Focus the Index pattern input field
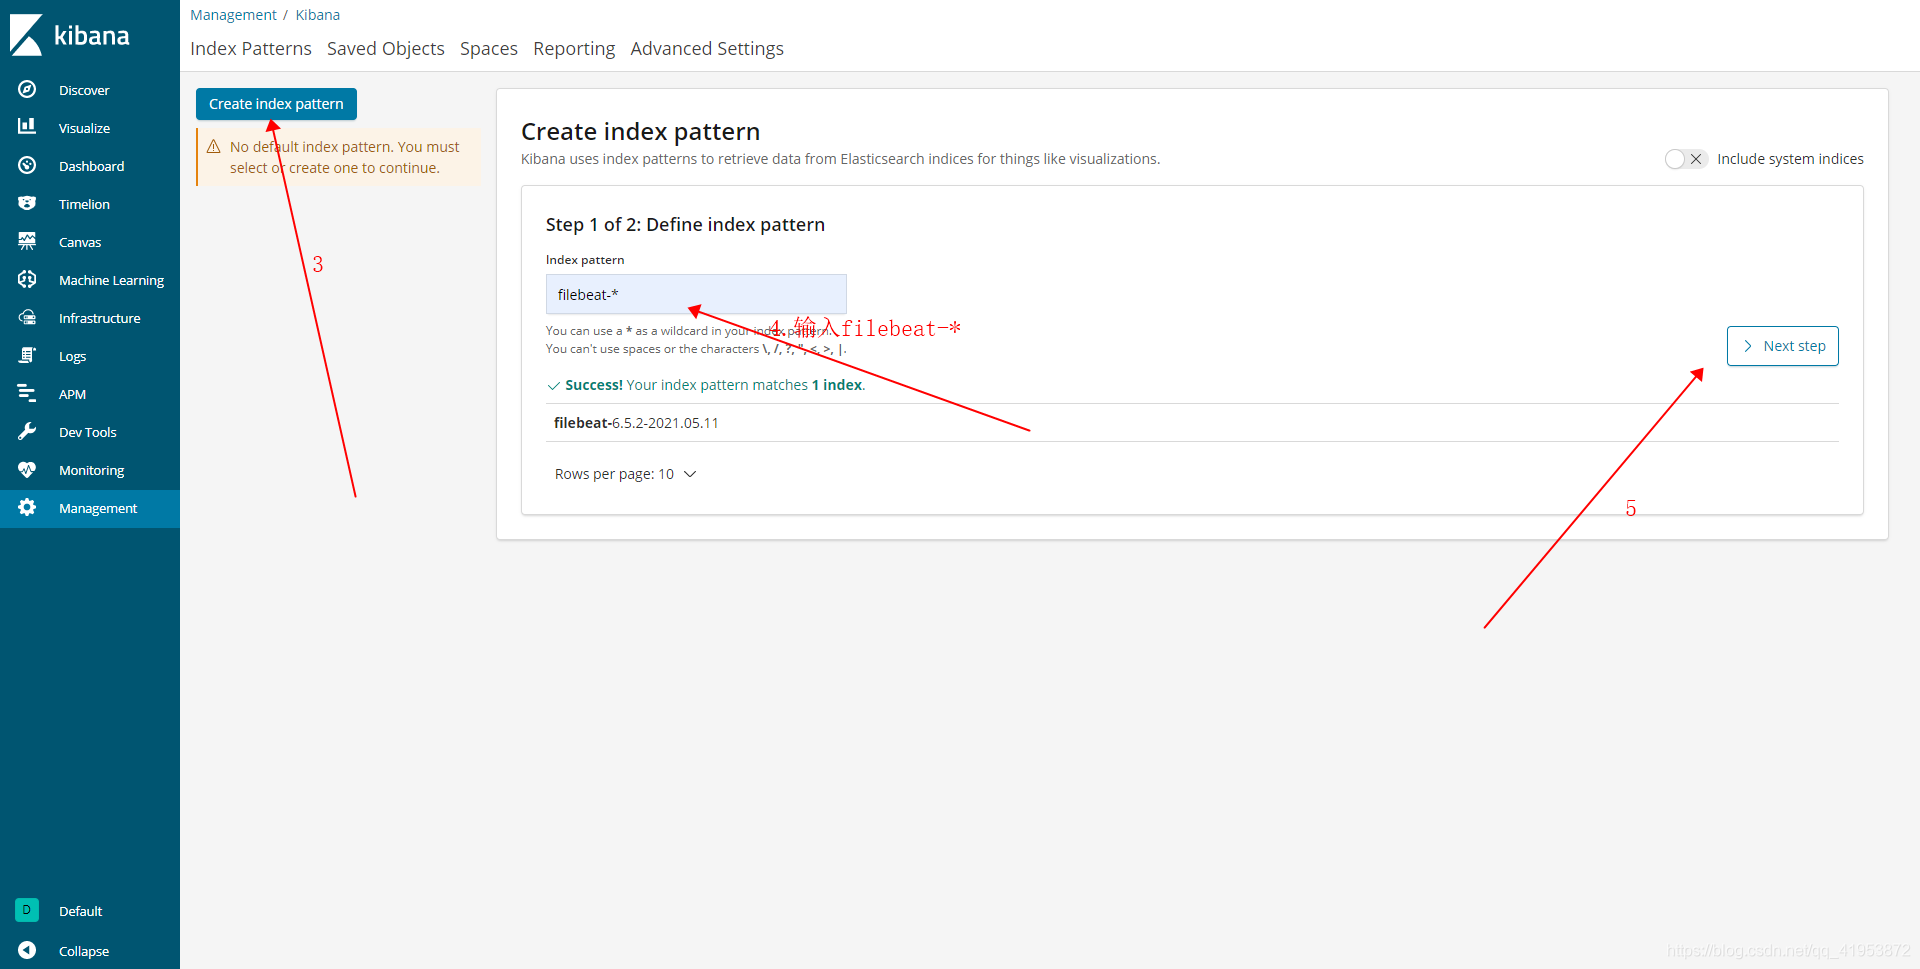Viewport: 1920px width, 969px height. click(696, 294)
